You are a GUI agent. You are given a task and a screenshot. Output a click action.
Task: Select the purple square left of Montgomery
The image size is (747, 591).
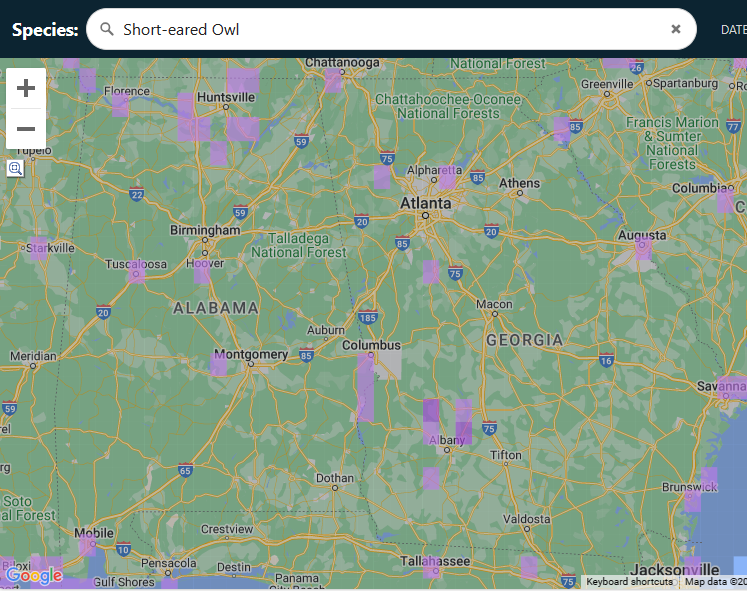pos(218,365)
